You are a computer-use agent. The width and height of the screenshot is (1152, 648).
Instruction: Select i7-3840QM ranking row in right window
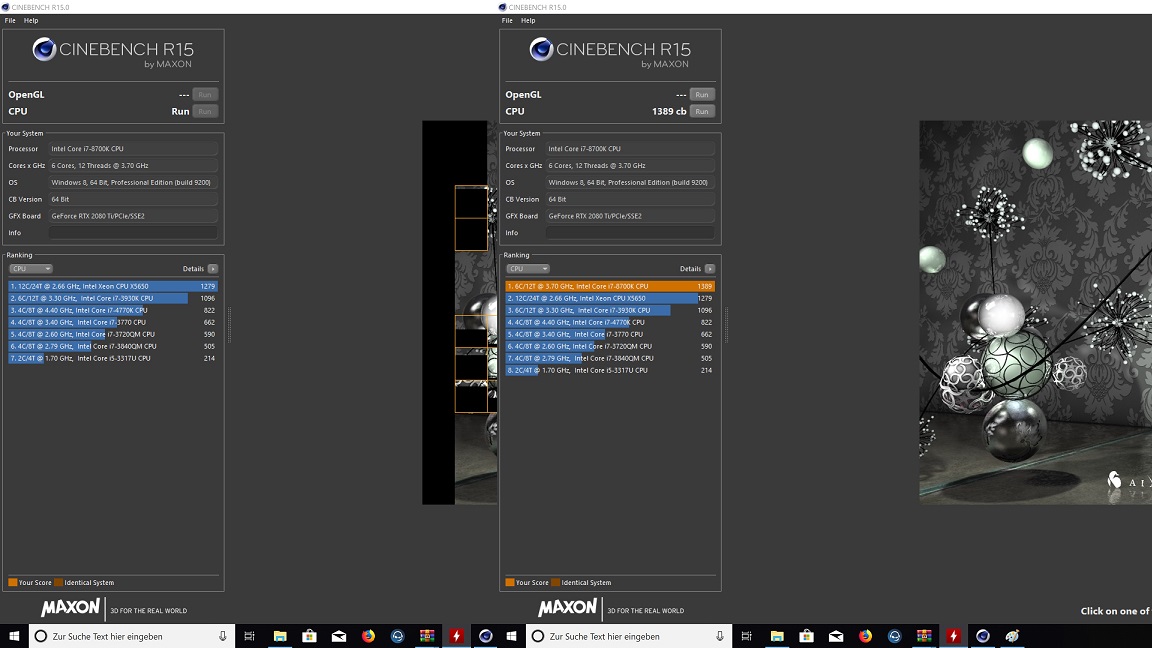pos(611,358)
